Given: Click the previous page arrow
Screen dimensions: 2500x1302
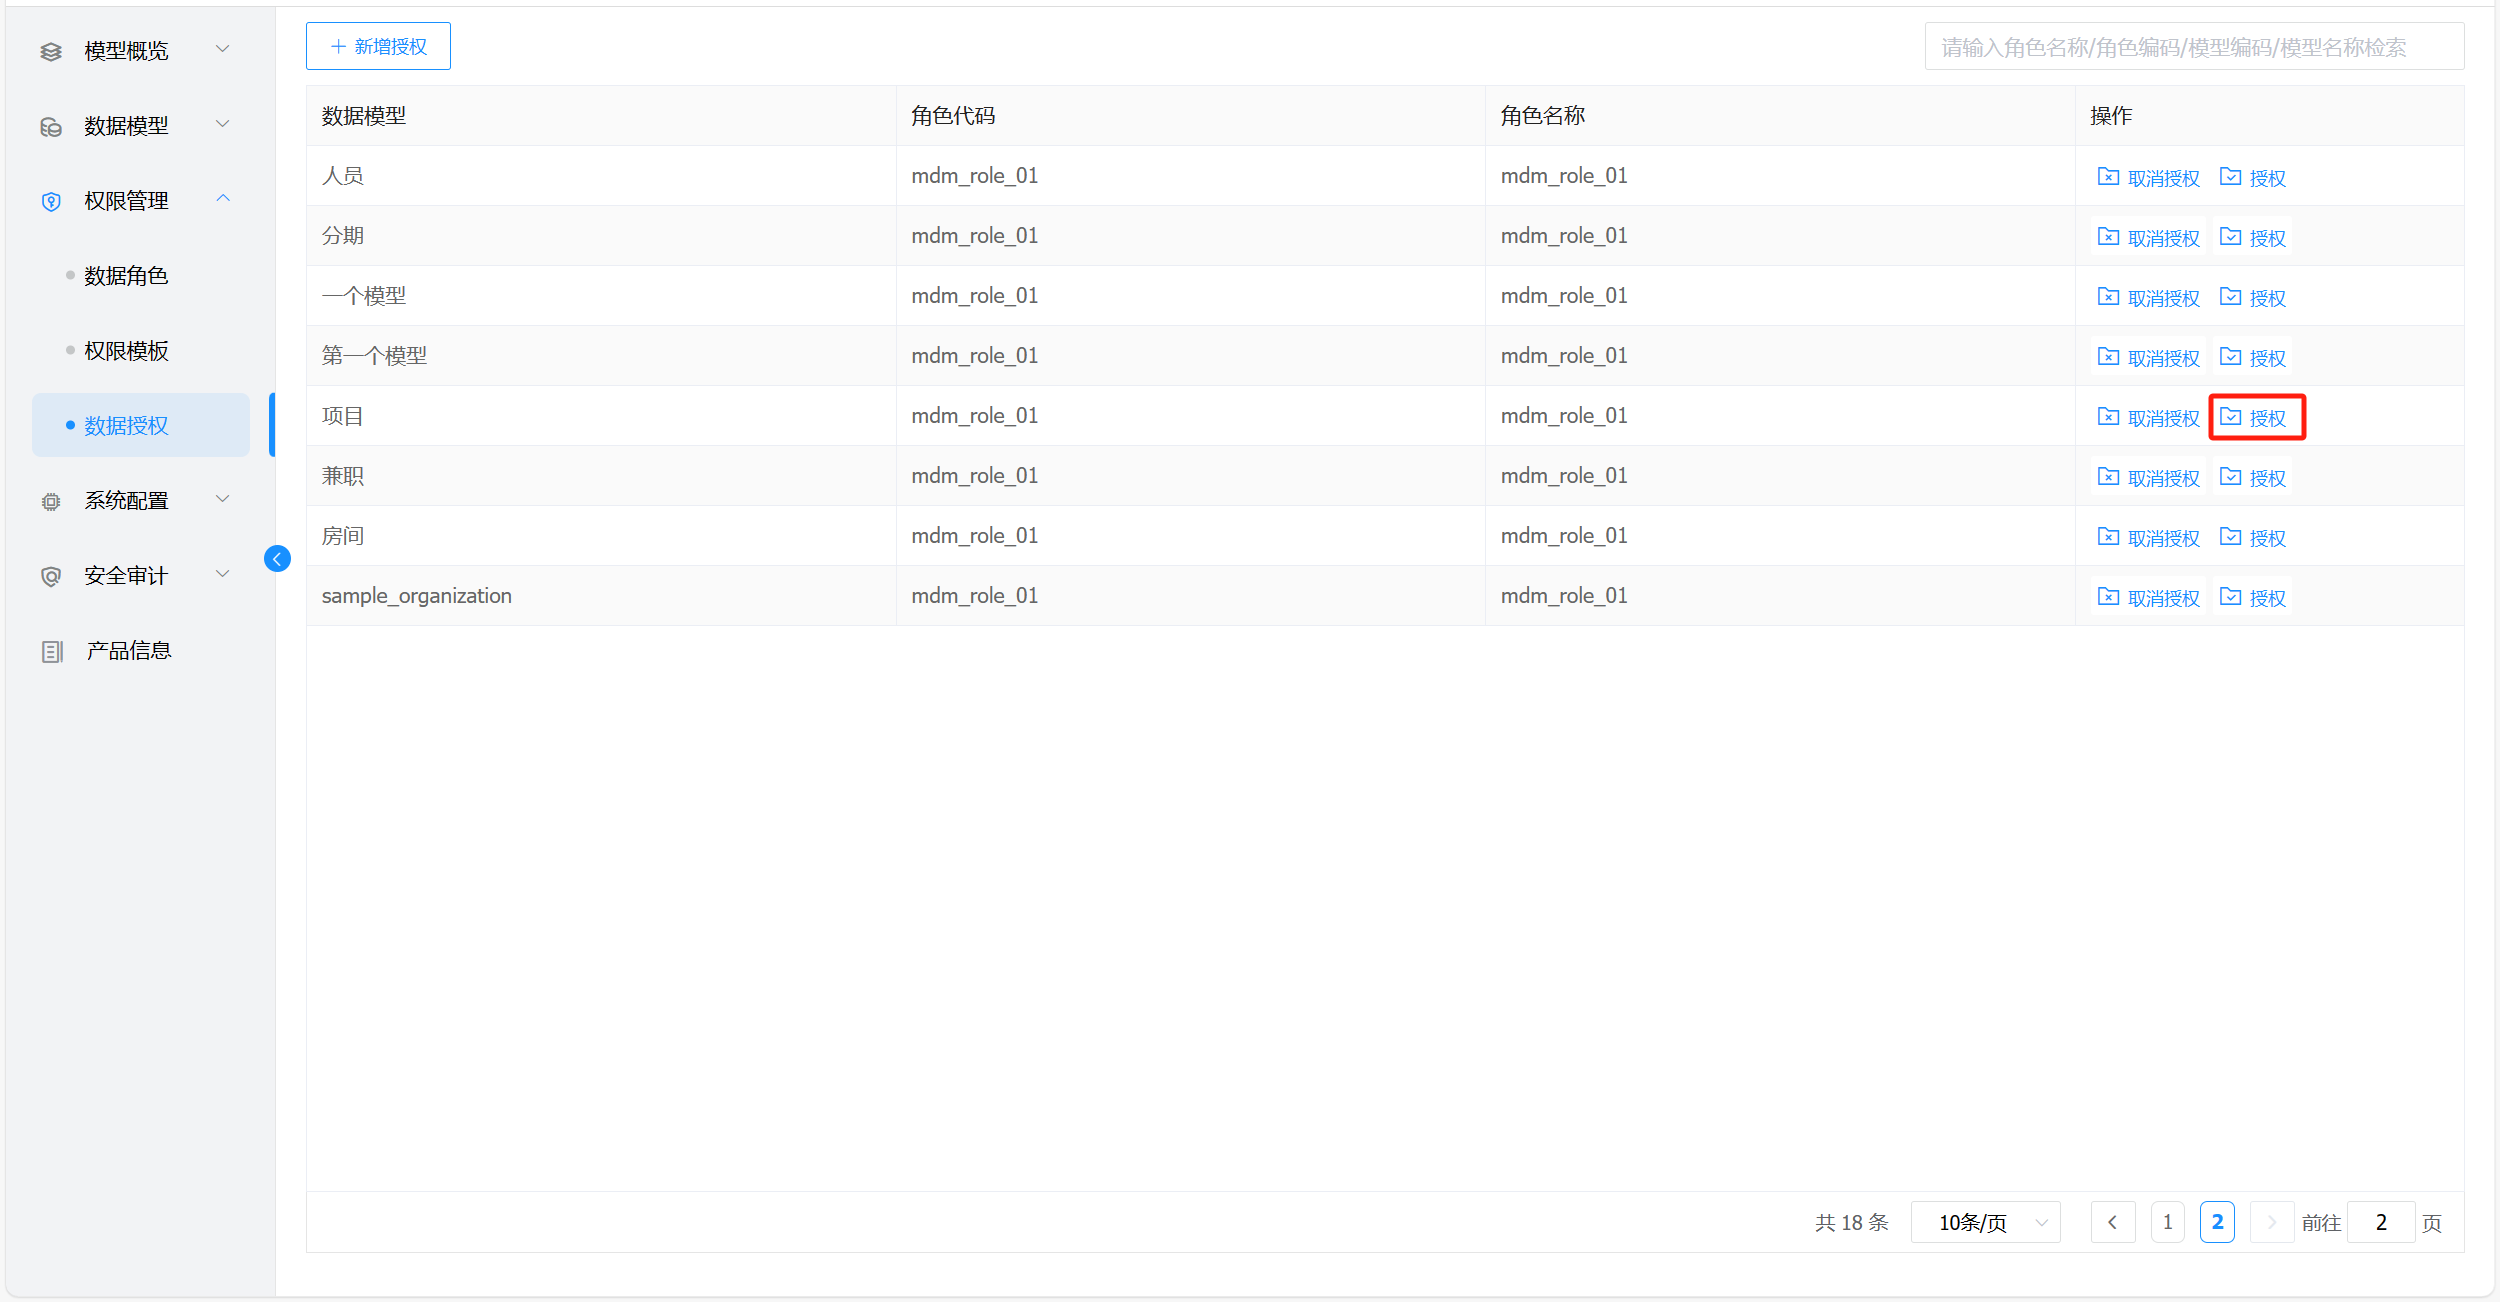Looking at the screenshot, I should tap(2112, 1222).
